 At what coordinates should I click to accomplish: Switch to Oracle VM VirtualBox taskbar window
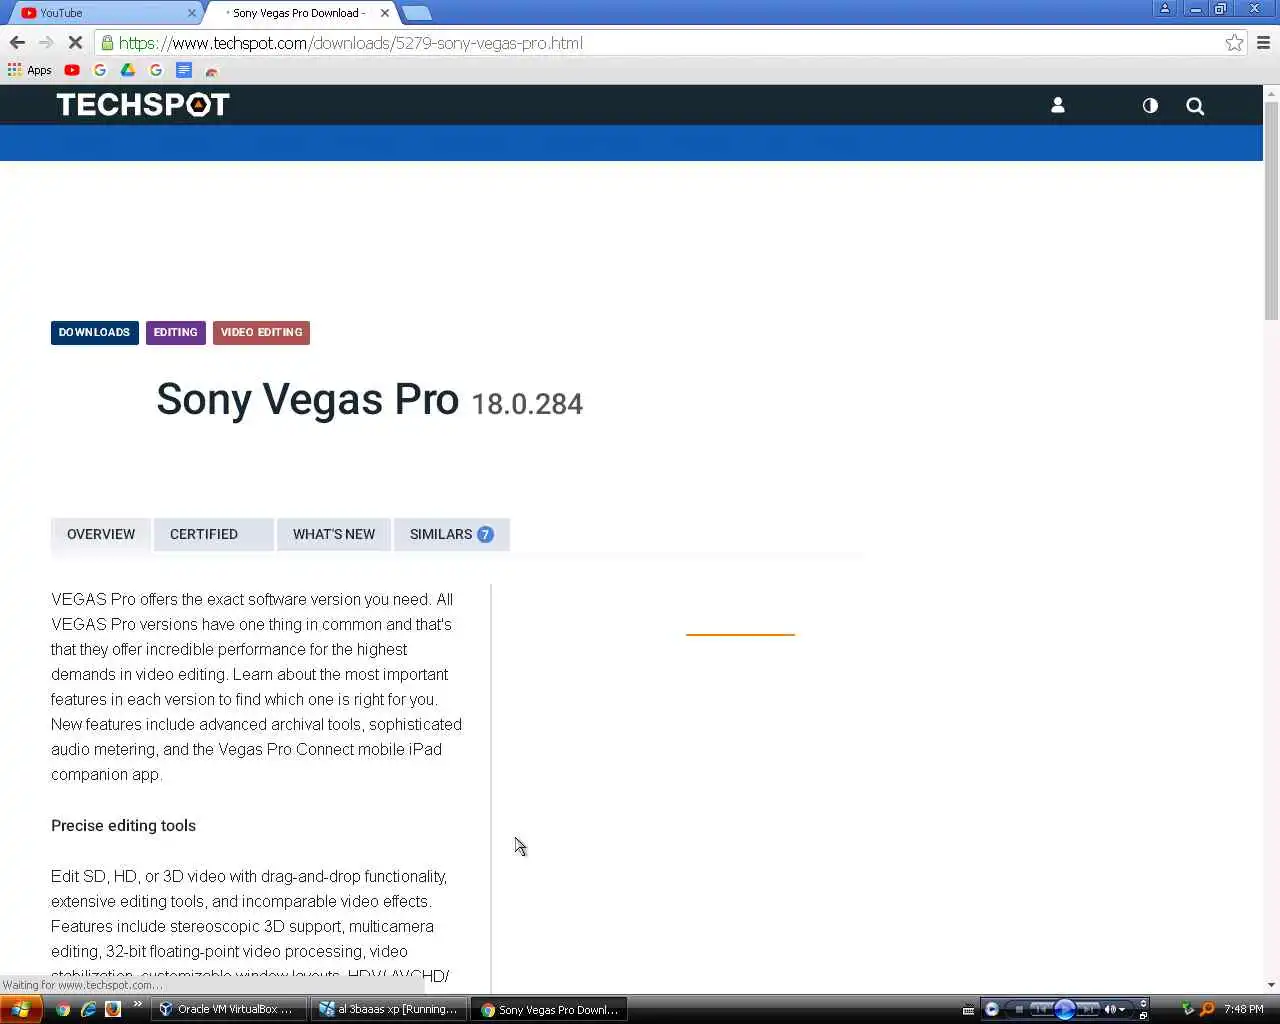point(229,1009)
